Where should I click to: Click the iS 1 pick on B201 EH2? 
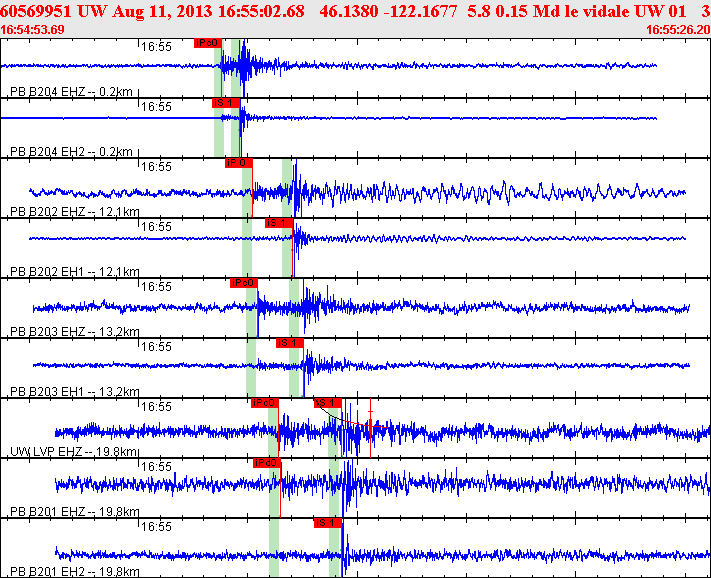328,523
